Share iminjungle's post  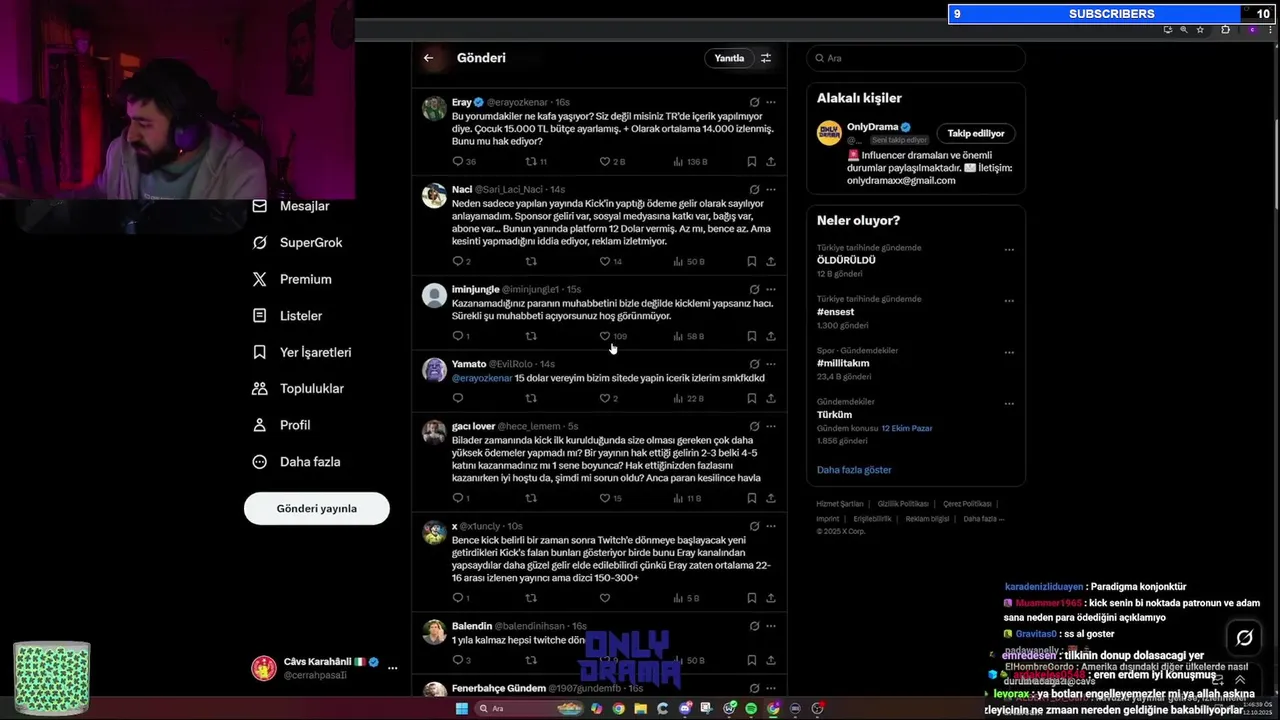[771, 336]
